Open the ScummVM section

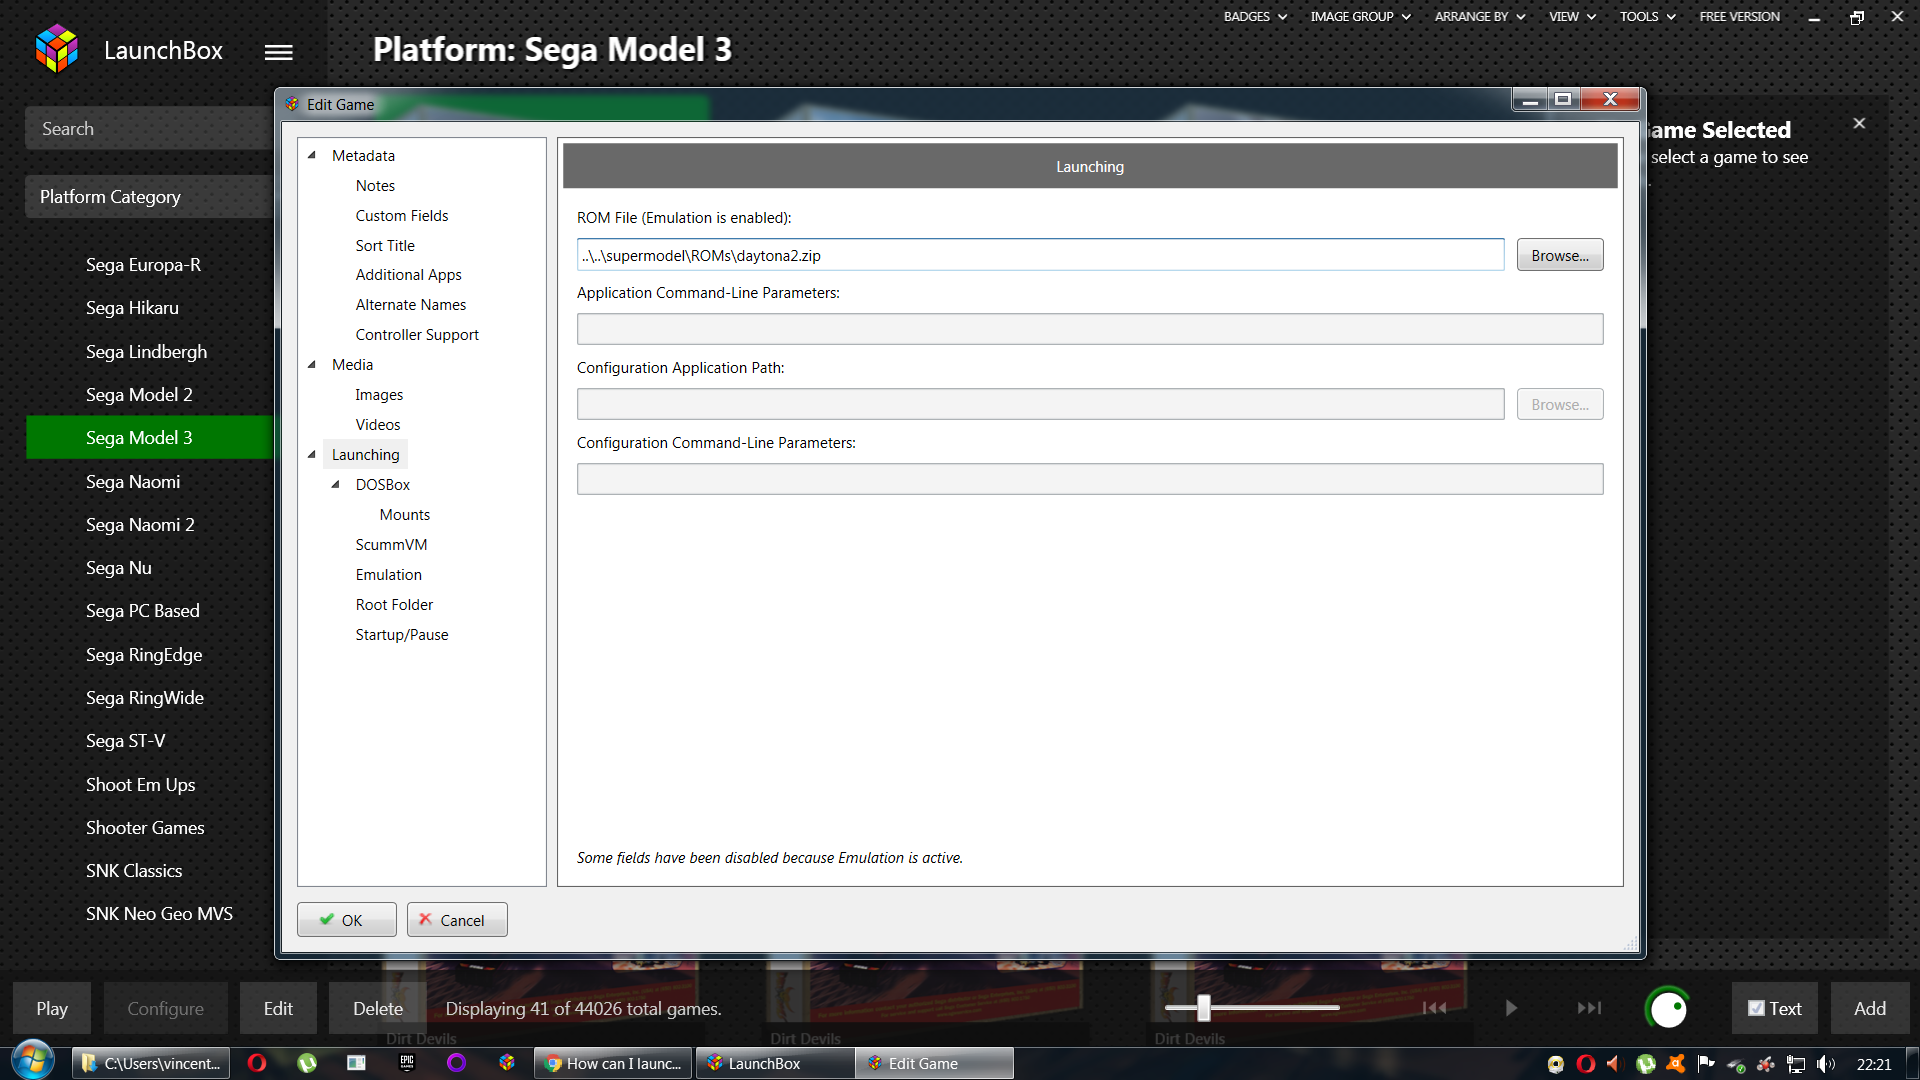tap(391, 544)
